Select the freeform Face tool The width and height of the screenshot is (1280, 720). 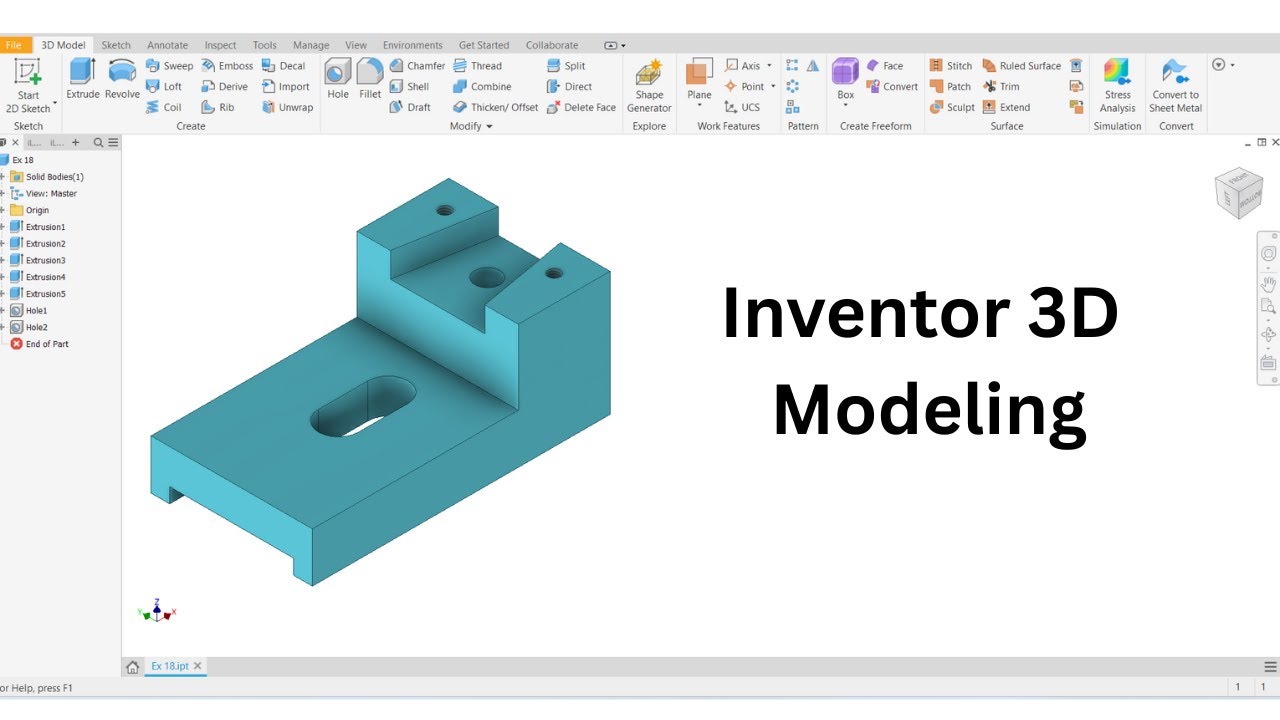(884, 66)
